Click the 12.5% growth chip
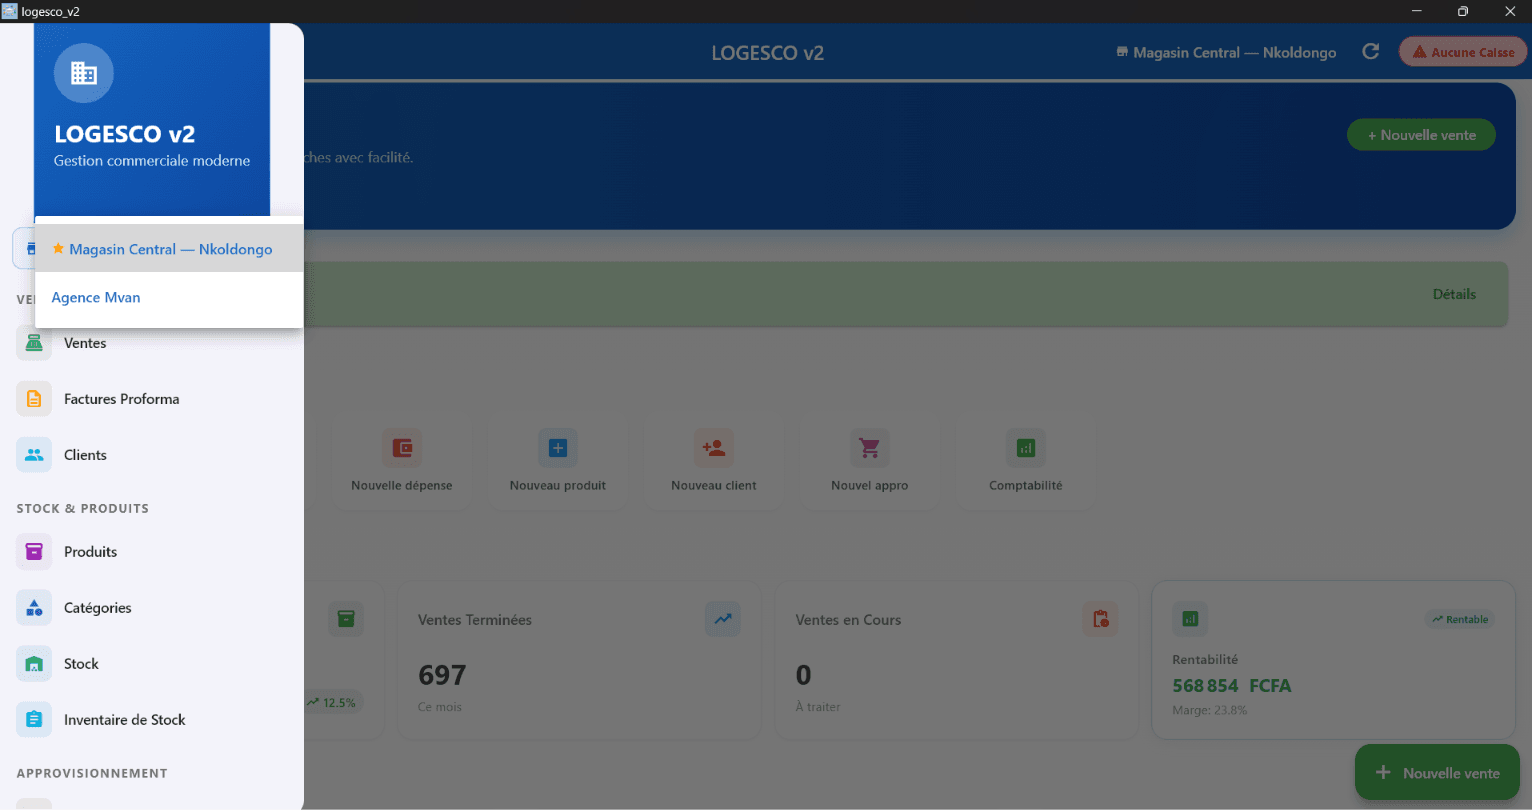Viewport: 1532px width, 810px height. coord(332,702)
